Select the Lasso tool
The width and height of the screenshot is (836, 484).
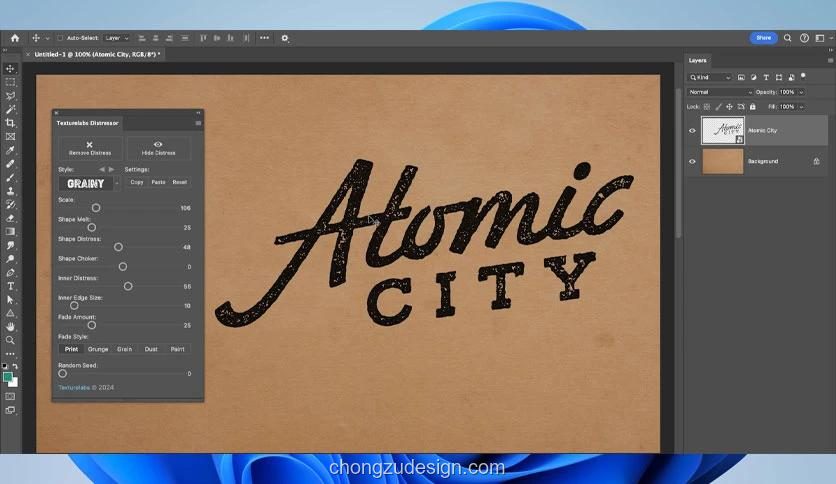(10, 96)
